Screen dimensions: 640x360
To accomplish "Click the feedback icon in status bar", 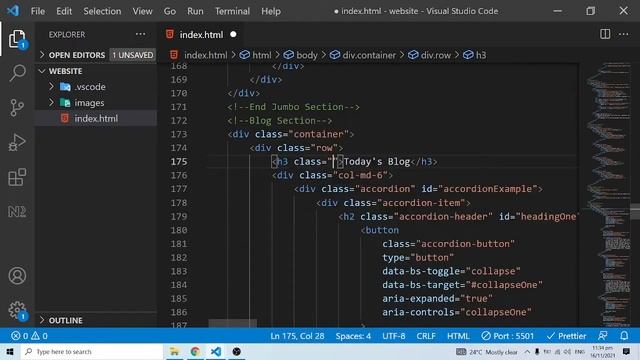I will coord(602,336).
